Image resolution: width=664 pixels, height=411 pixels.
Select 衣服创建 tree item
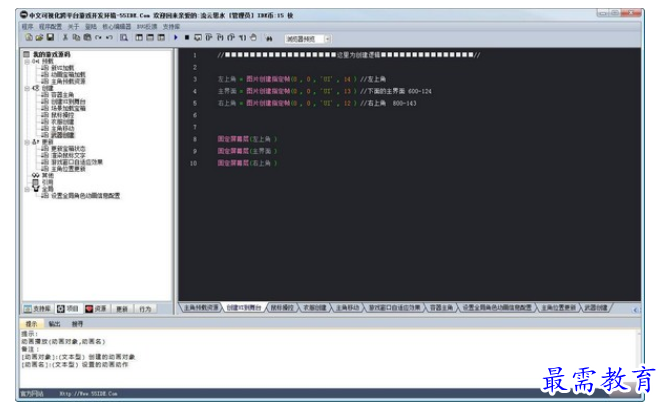pos(62,122)
